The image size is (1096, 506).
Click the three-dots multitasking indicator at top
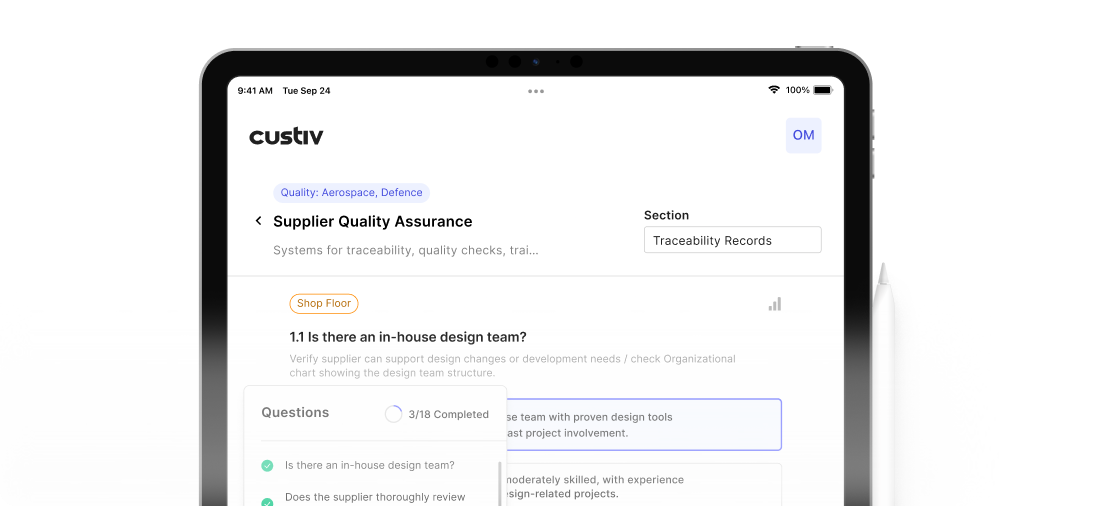[536, 91]
